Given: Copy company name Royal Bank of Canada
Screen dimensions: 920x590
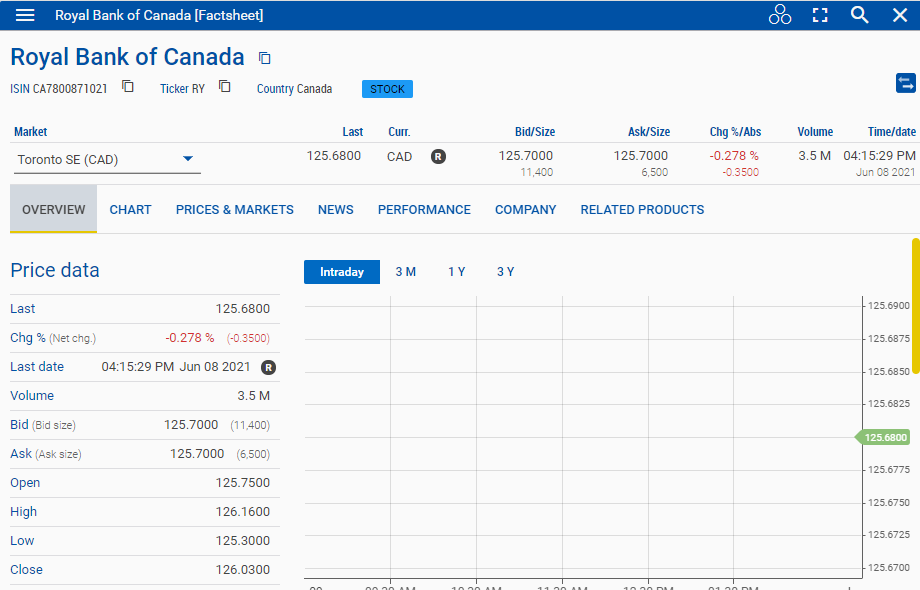Looking at the screenshot, I should click(265, 57).
